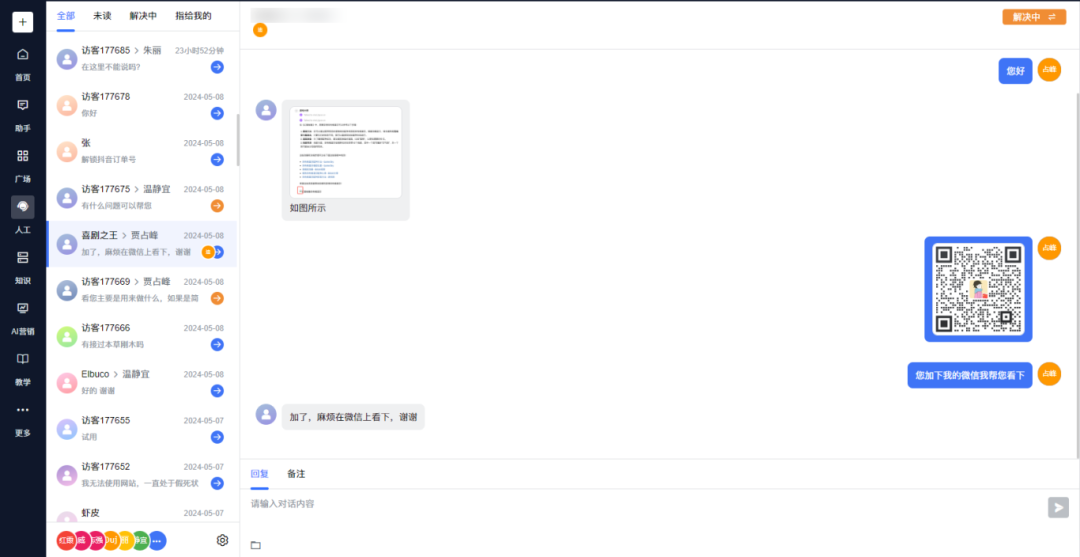This screenshot has height=557, width=1080.
Task: Open conversation 在这里不能说吗?
Action: (142, 59)
